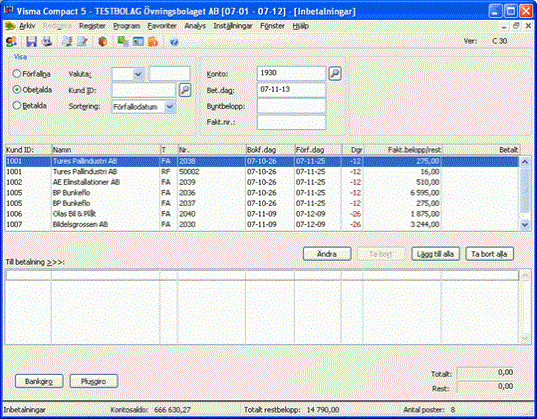537x419 pixels.
Task: Open the Valuta dropdown
Action: pyautogui.click(x=138, y=74)
